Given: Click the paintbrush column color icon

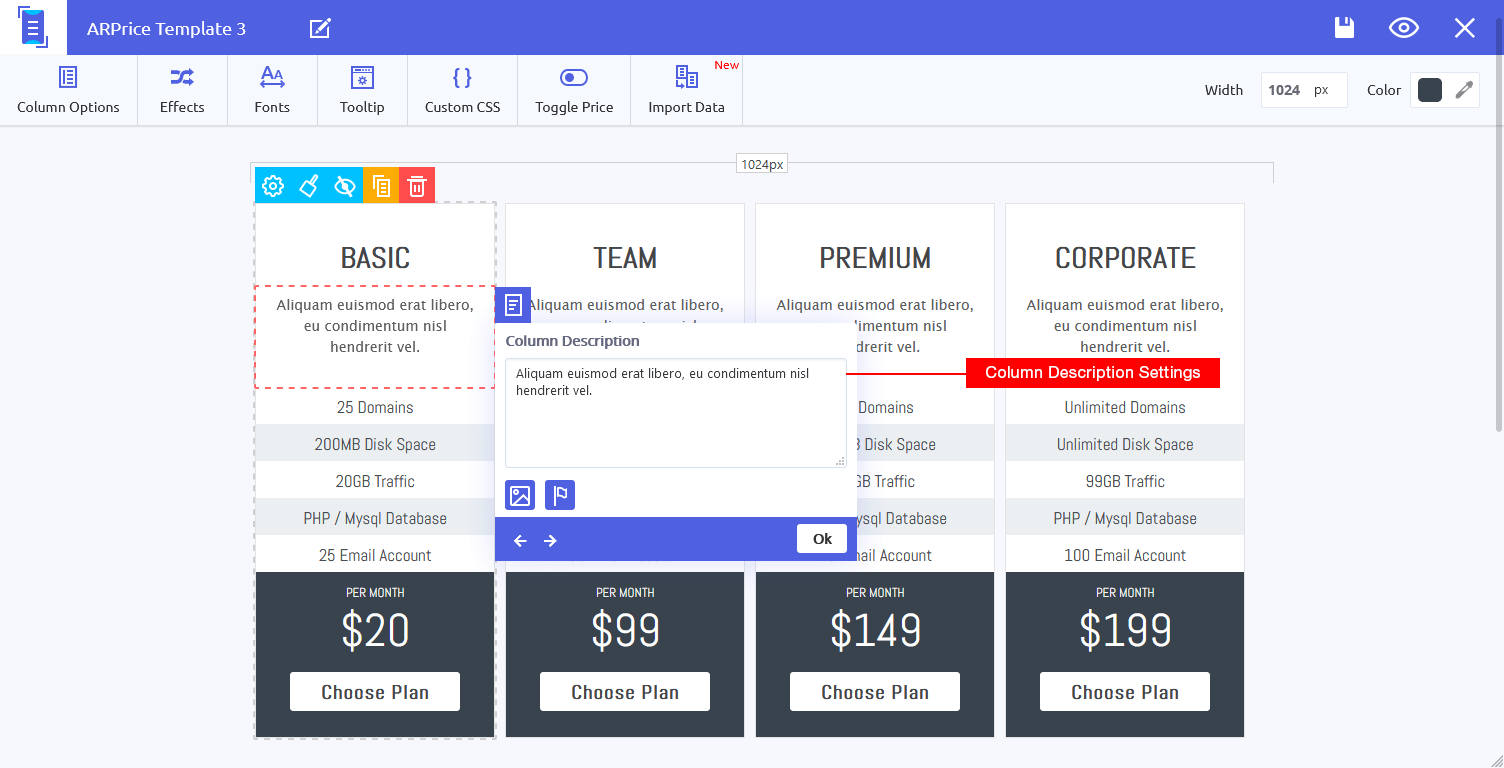Looking at the screenshot, I should point(309,186).
